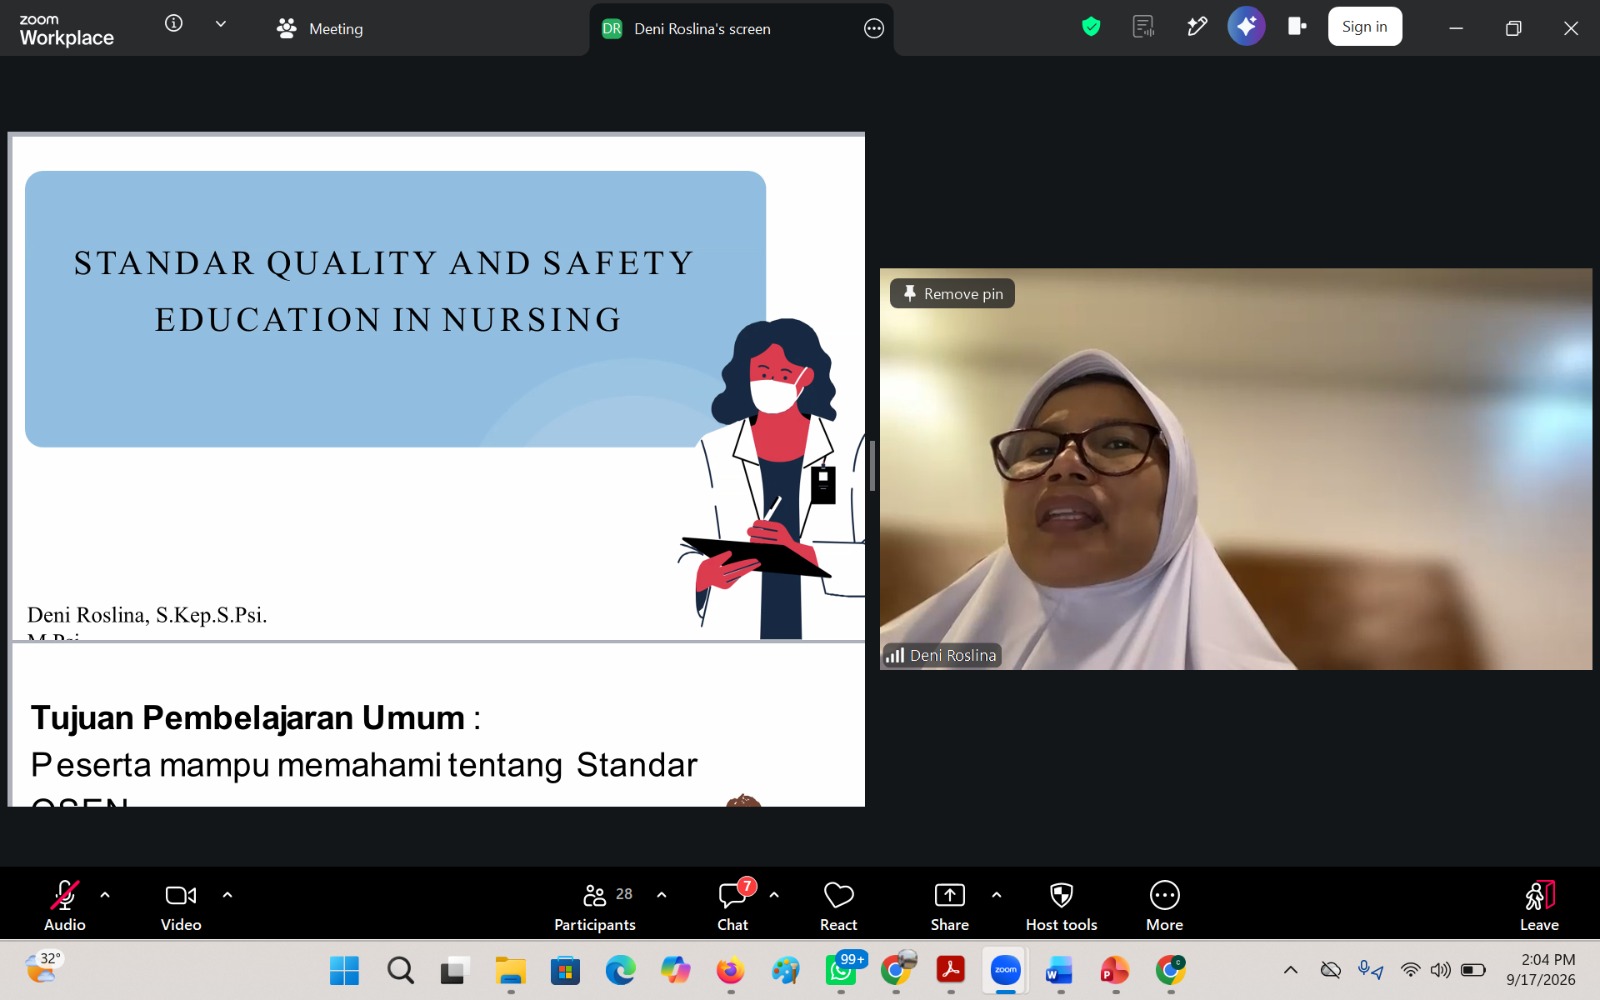This screenshot has height=1000, width=1600.
Task: Open WhatsApp from the Windows taskbar
Action: click(840, 970)
